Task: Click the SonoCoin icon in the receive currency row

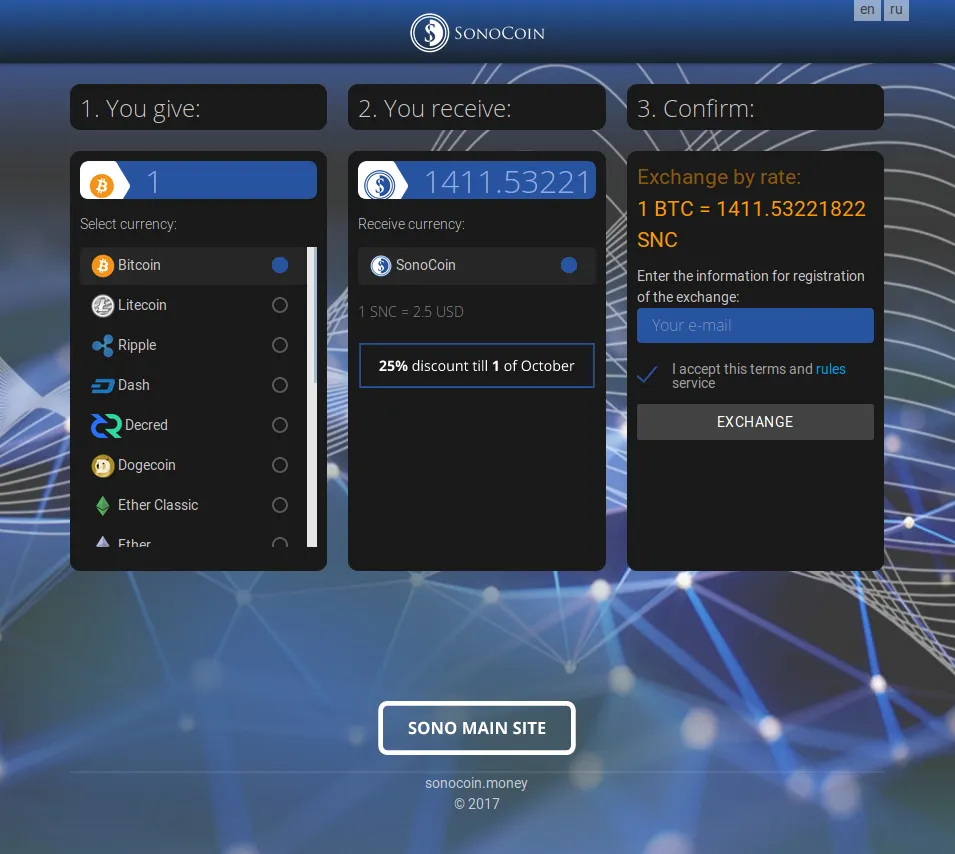Action: point(381,266)
